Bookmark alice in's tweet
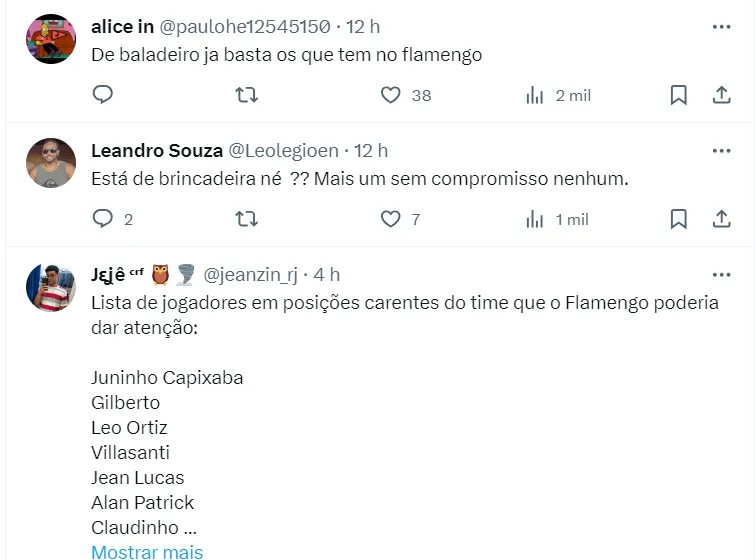This screenshot has width=755, height=560. 678,95
